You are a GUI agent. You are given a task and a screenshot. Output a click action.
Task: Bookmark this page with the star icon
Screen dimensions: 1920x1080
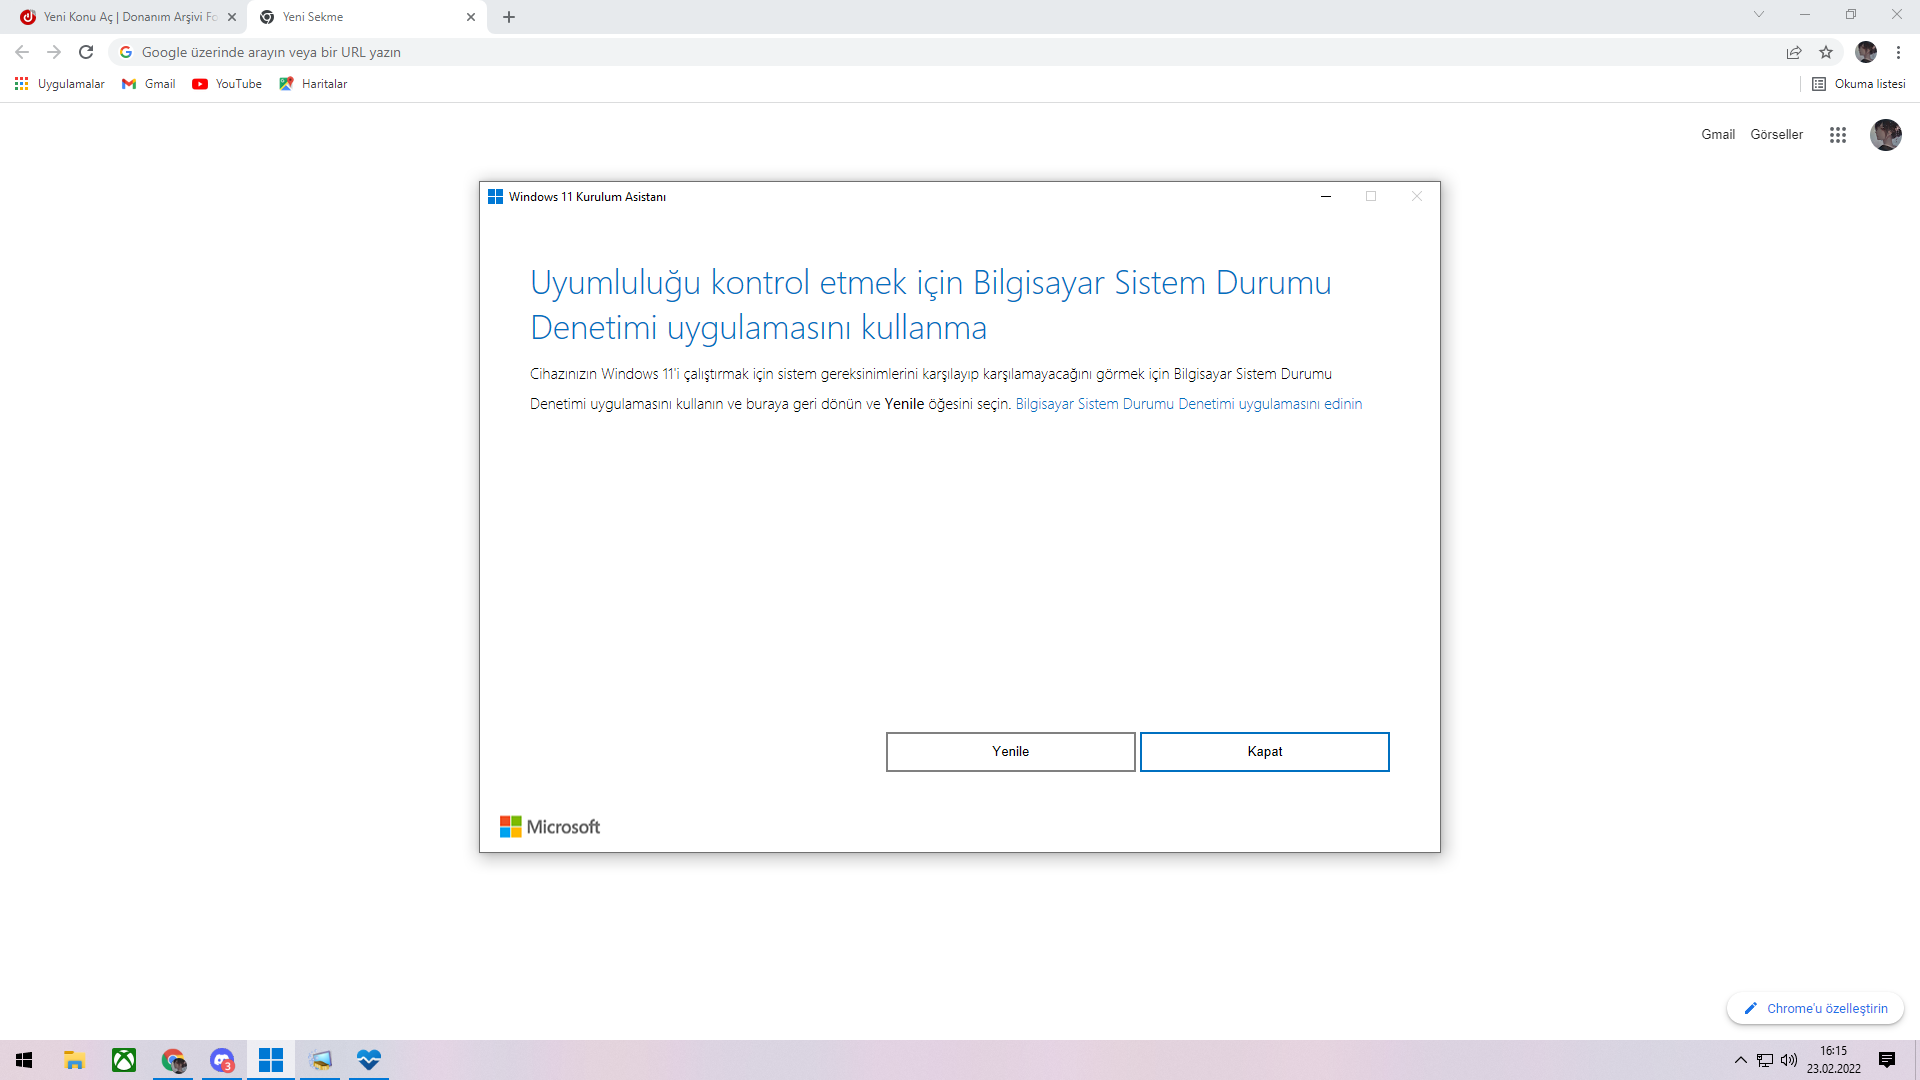coord(1826,52)
